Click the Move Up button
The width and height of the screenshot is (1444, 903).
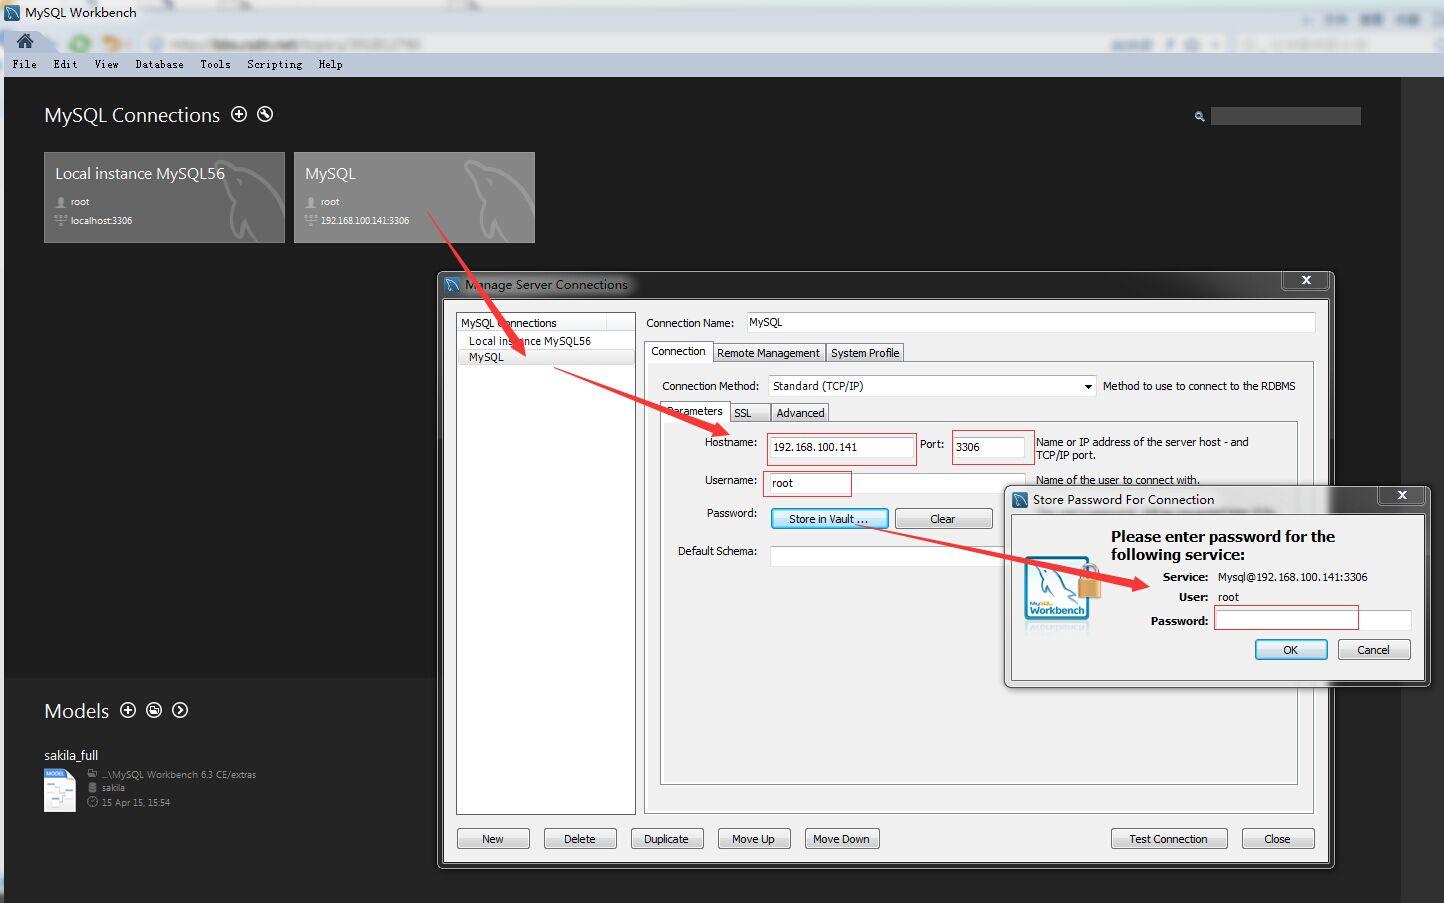(754, 839)
